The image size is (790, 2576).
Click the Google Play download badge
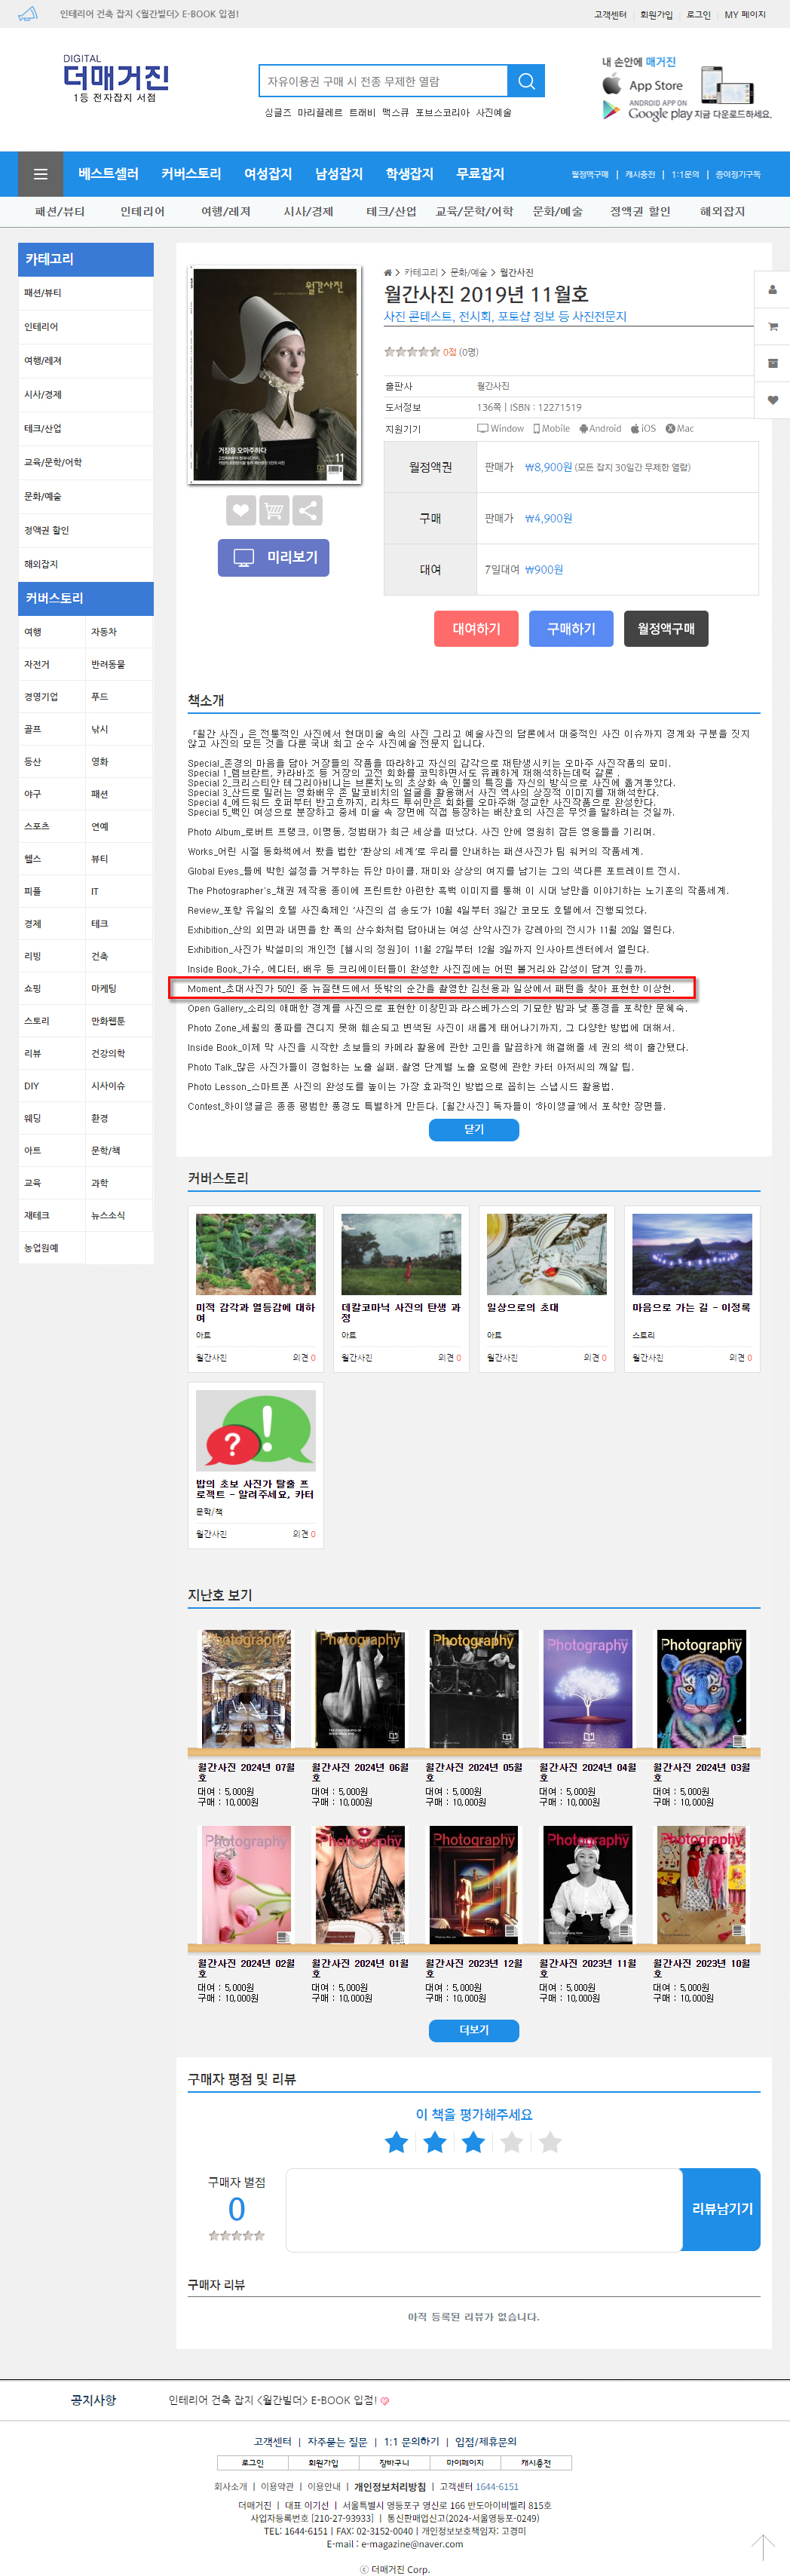tap(646, 112)
